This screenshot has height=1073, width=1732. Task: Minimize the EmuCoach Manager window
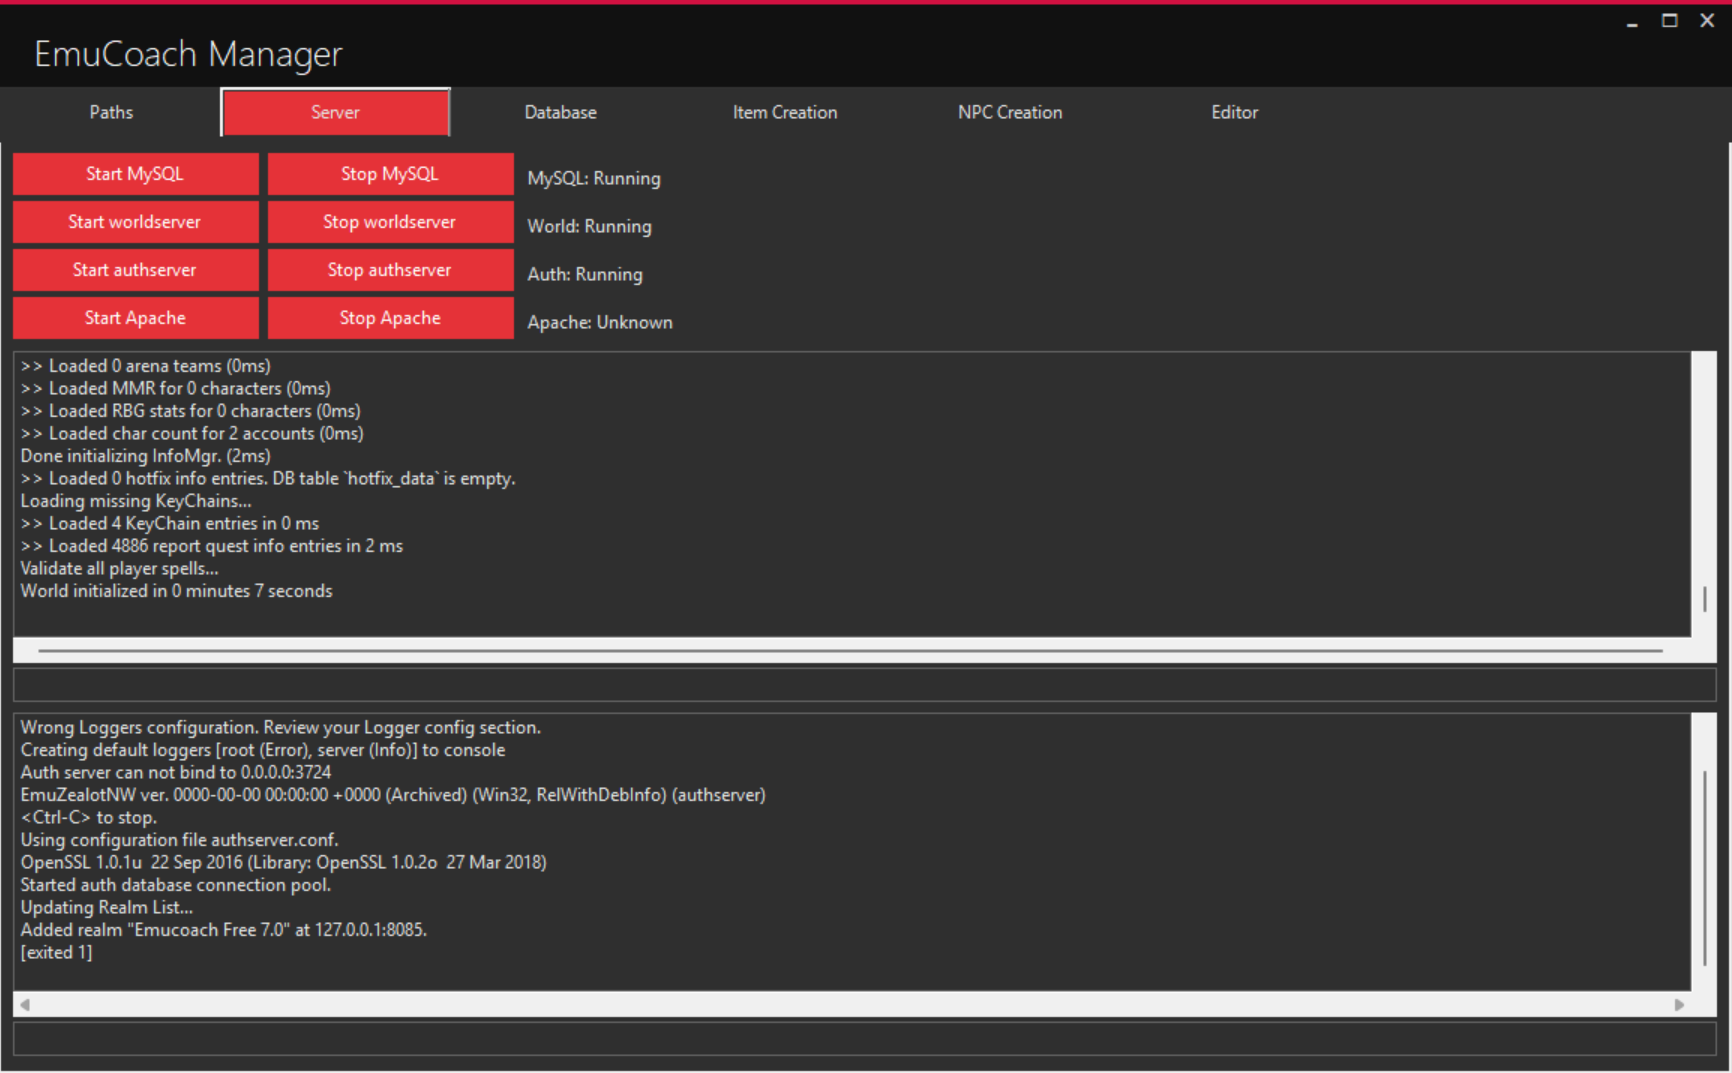(x=1631, y=20)
